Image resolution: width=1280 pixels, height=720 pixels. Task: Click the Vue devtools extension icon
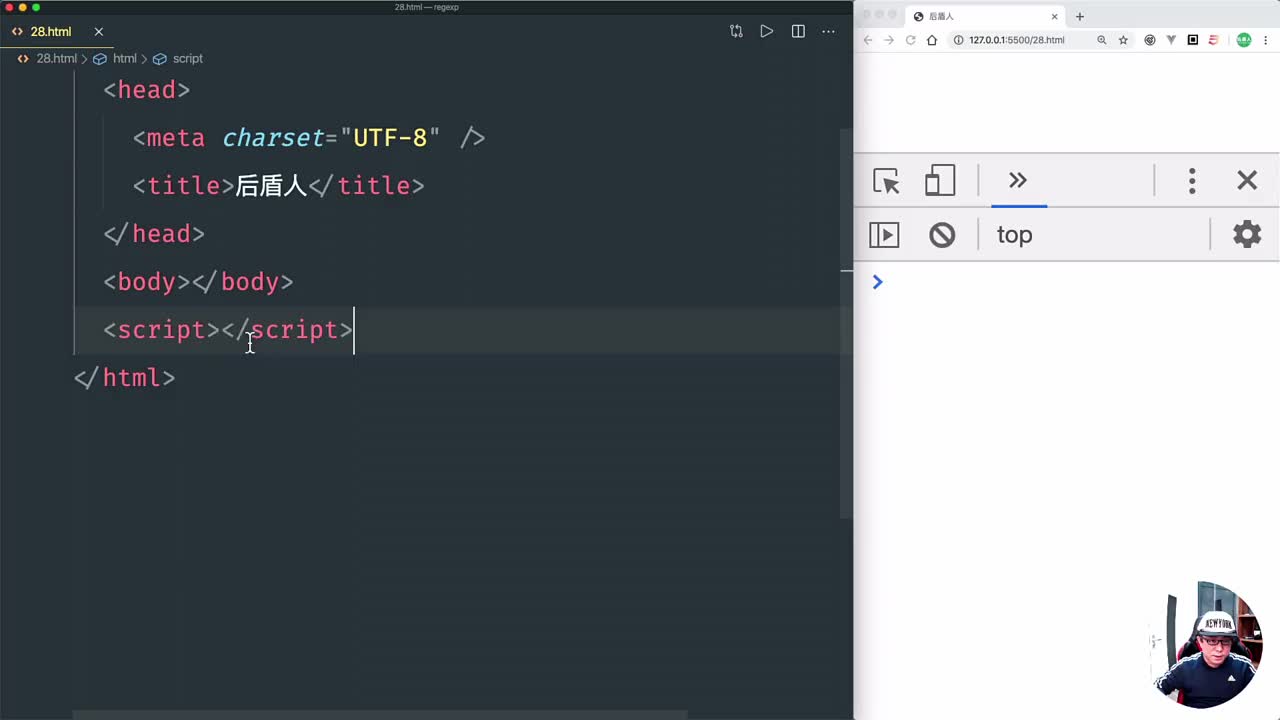pyautogui.click(x=1171, y=40)
